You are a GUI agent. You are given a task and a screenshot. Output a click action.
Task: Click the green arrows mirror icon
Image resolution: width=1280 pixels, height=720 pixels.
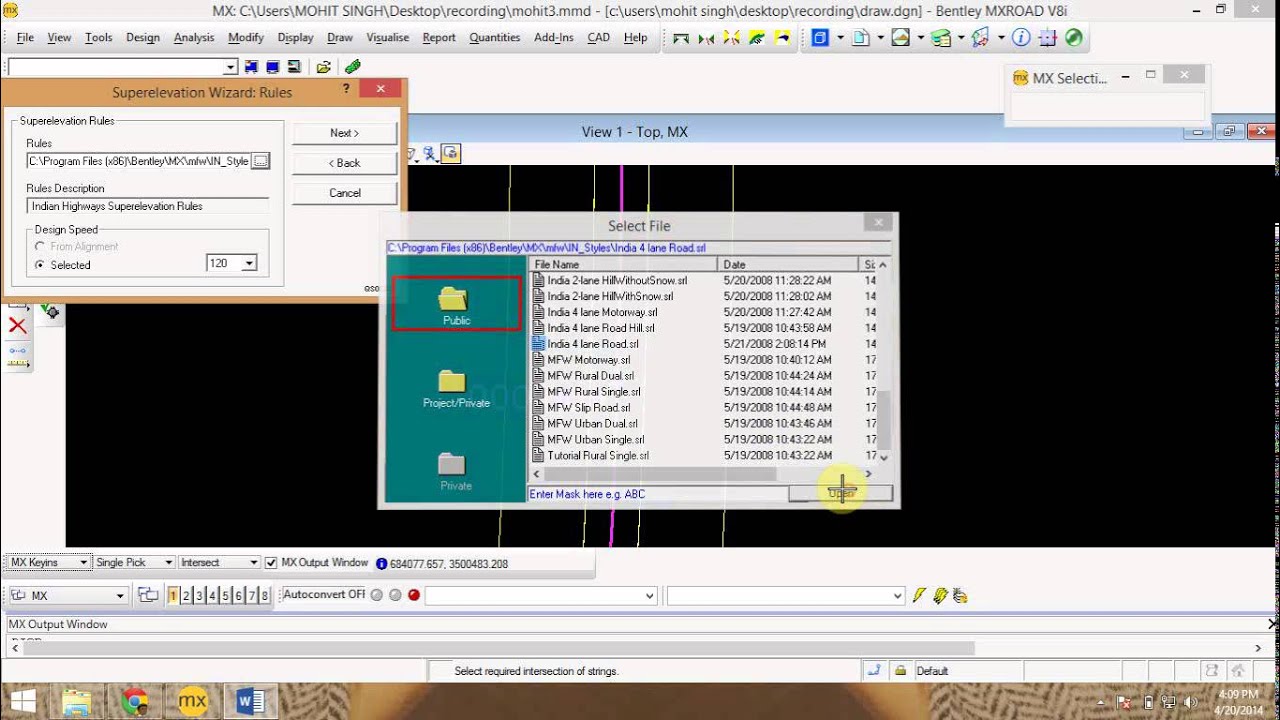[706, 38]
